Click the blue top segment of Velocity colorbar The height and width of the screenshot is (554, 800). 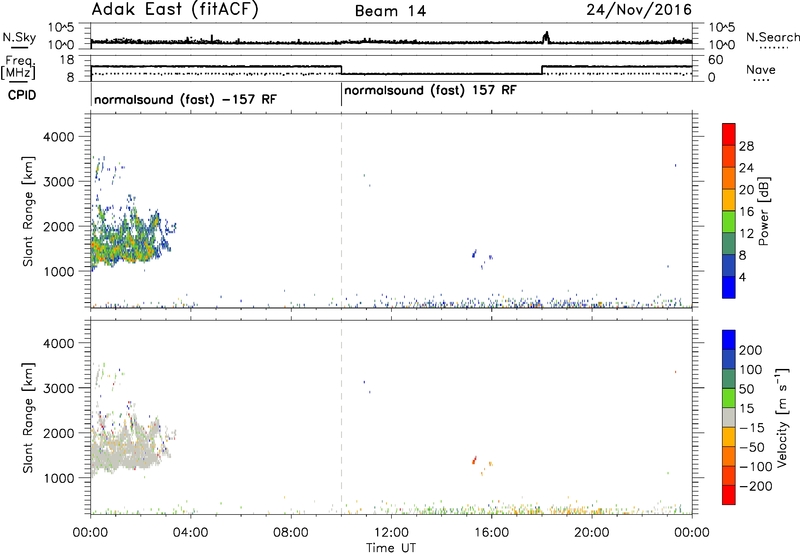click(x=729, y=340)
